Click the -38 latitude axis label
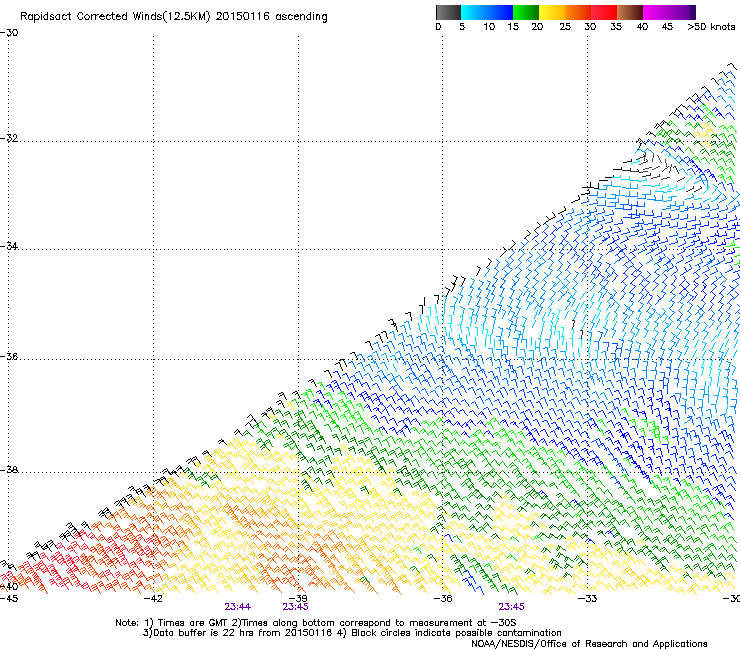 pos(9,470)
